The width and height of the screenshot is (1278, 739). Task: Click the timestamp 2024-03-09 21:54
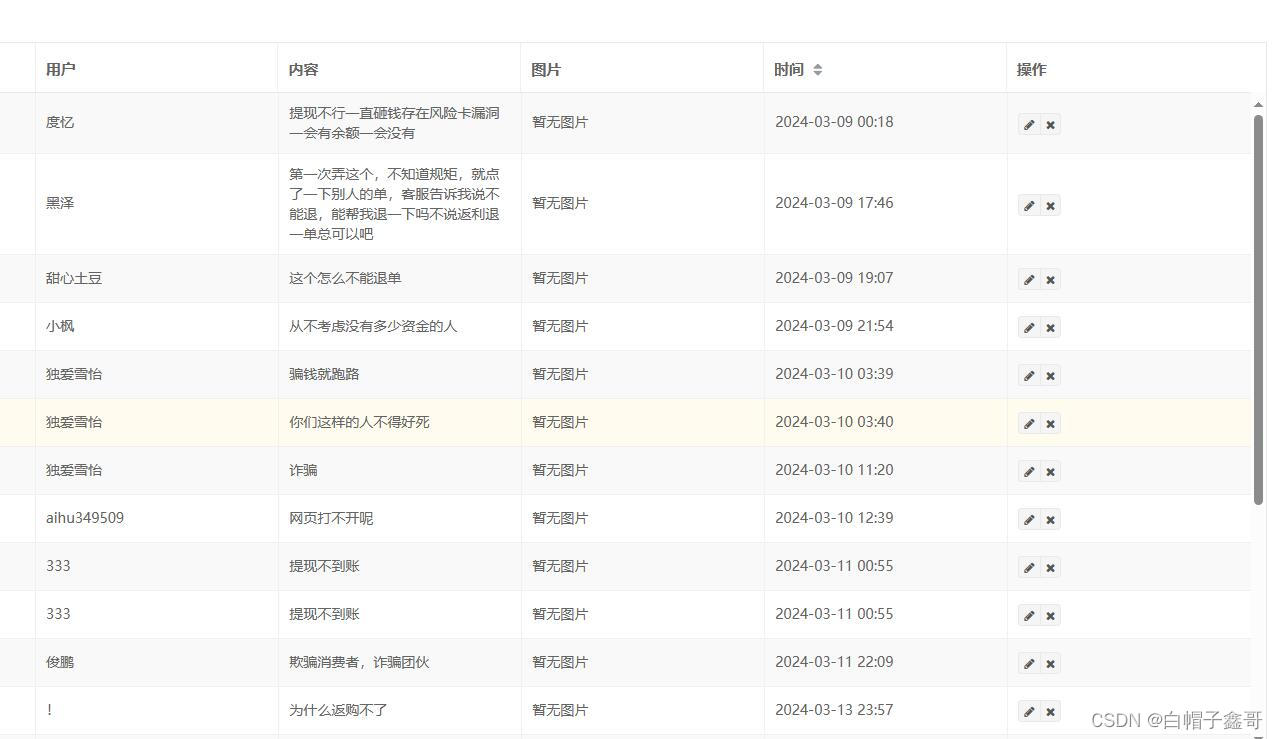834,326
